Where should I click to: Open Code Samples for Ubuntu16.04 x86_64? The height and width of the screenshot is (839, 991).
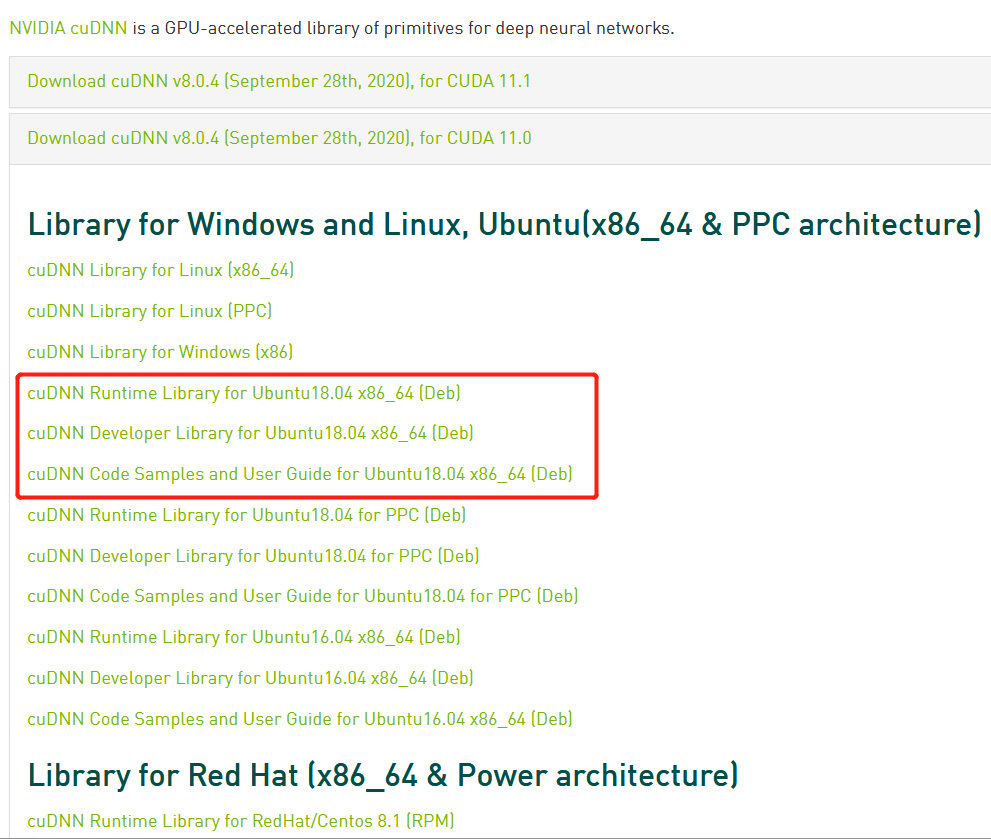[x=299, y=719]
